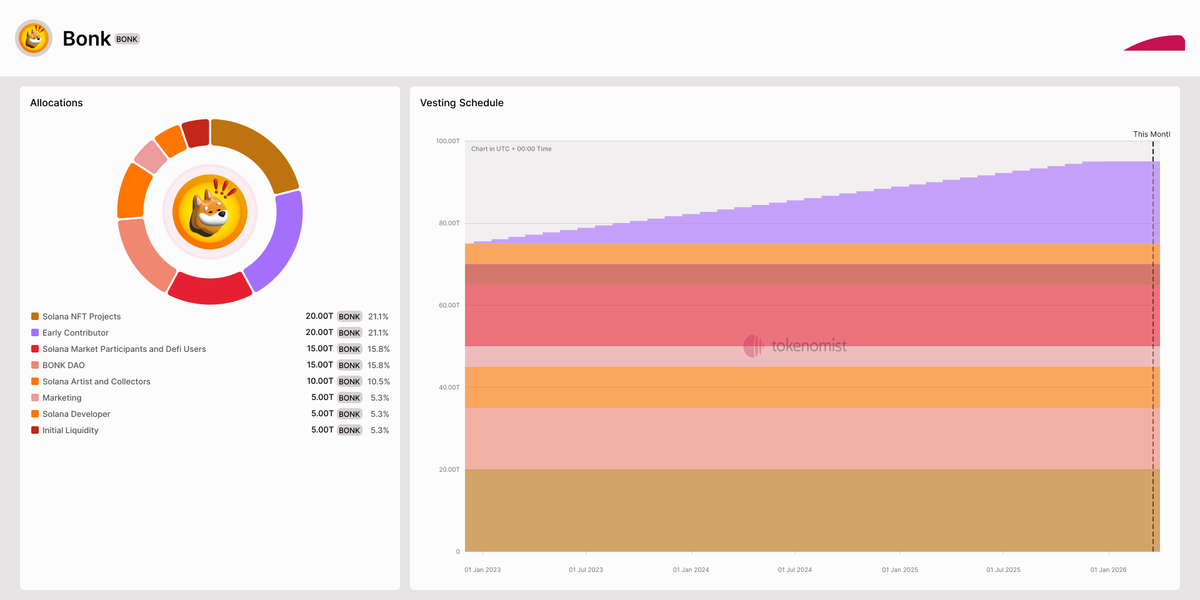Click the 21.1% value for Solana NFT Projects
The image size is (1200, 600).
(x=378, y=316)
